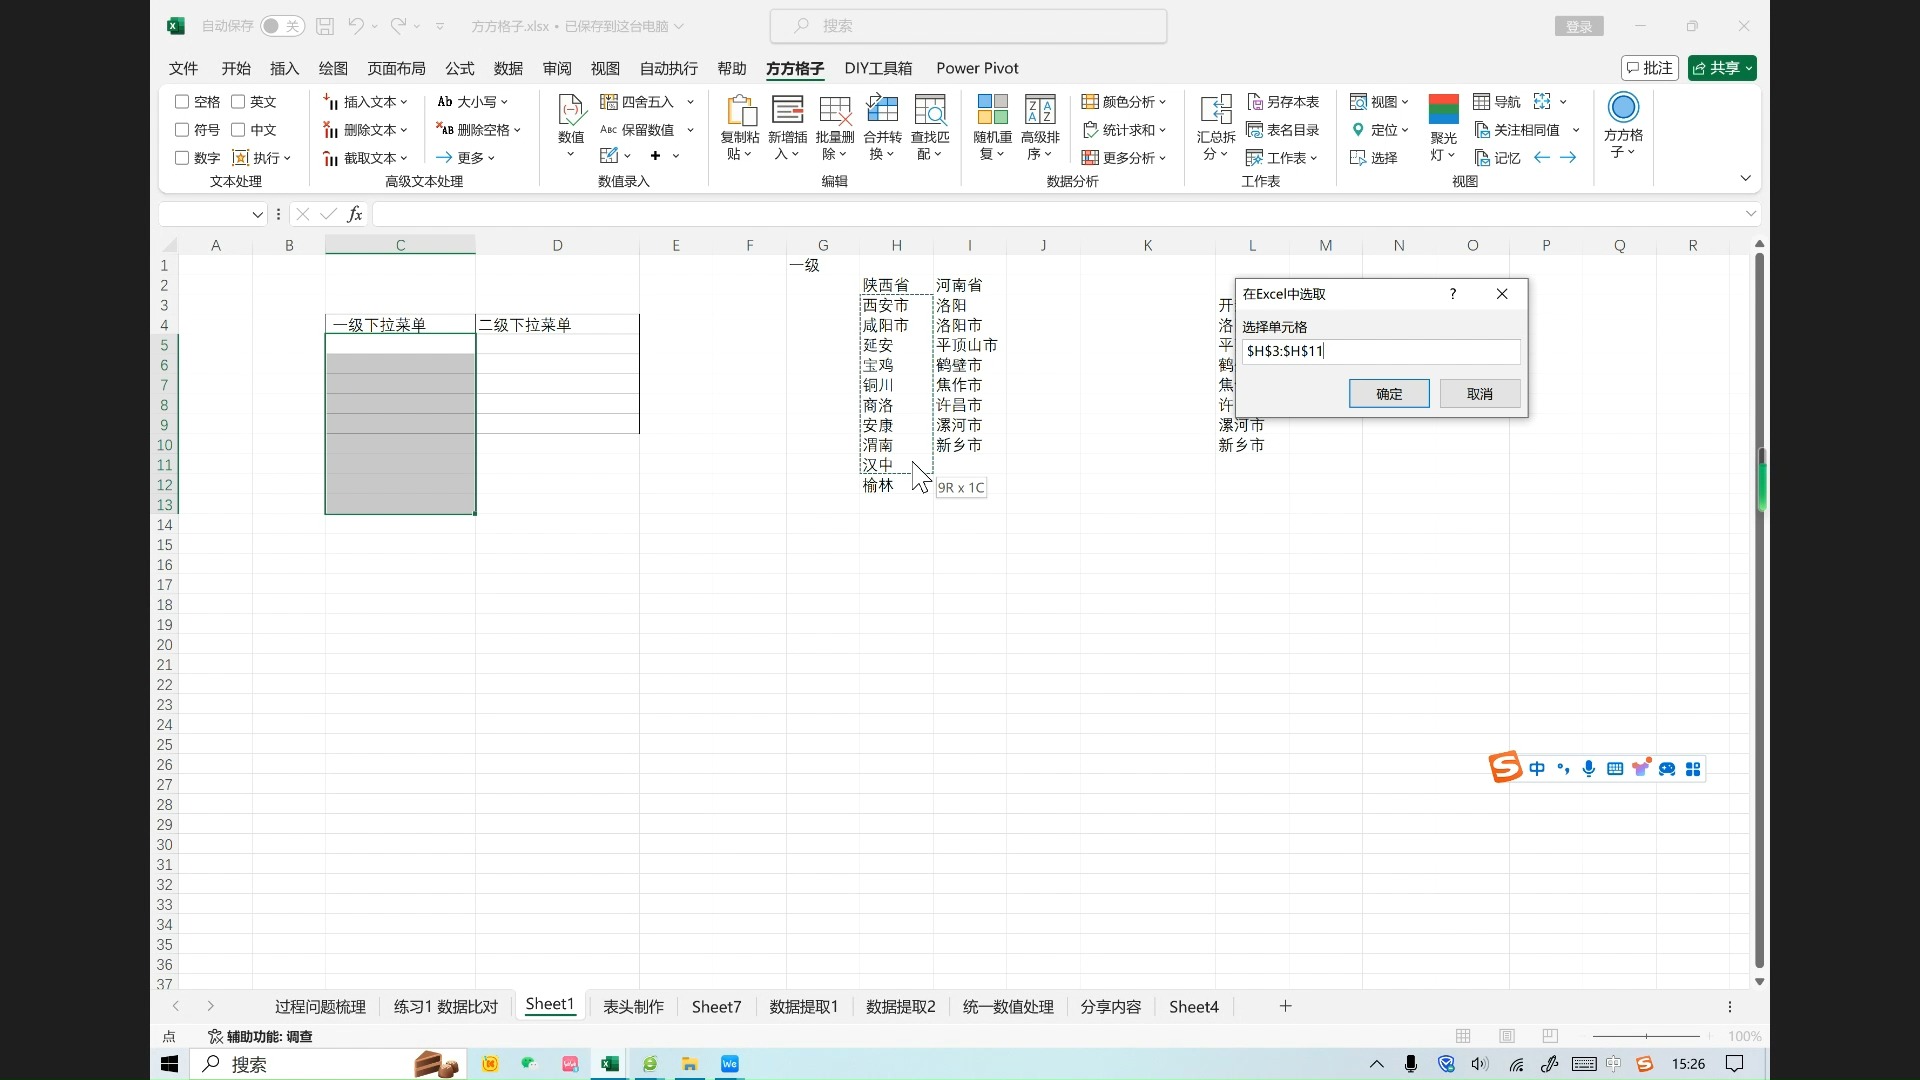Click the 高级排序 icon
The width and height of the screenshot is (1920, 1080).
1040,110
